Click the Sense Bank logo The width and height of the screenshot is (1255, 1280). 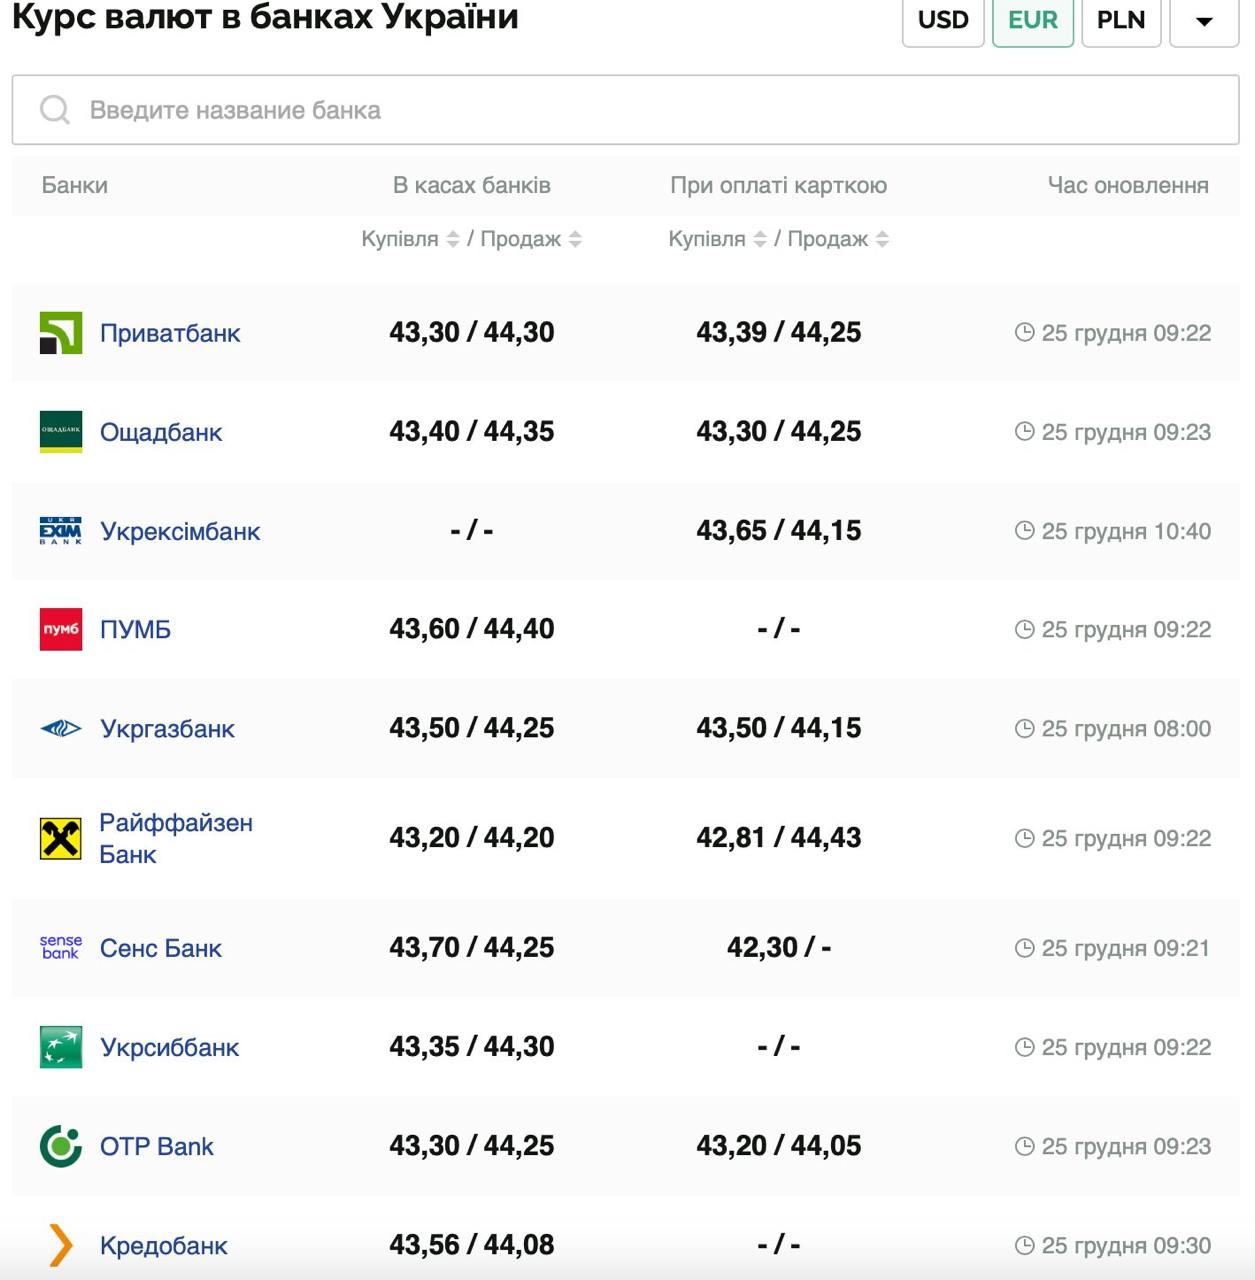point(60,947)
